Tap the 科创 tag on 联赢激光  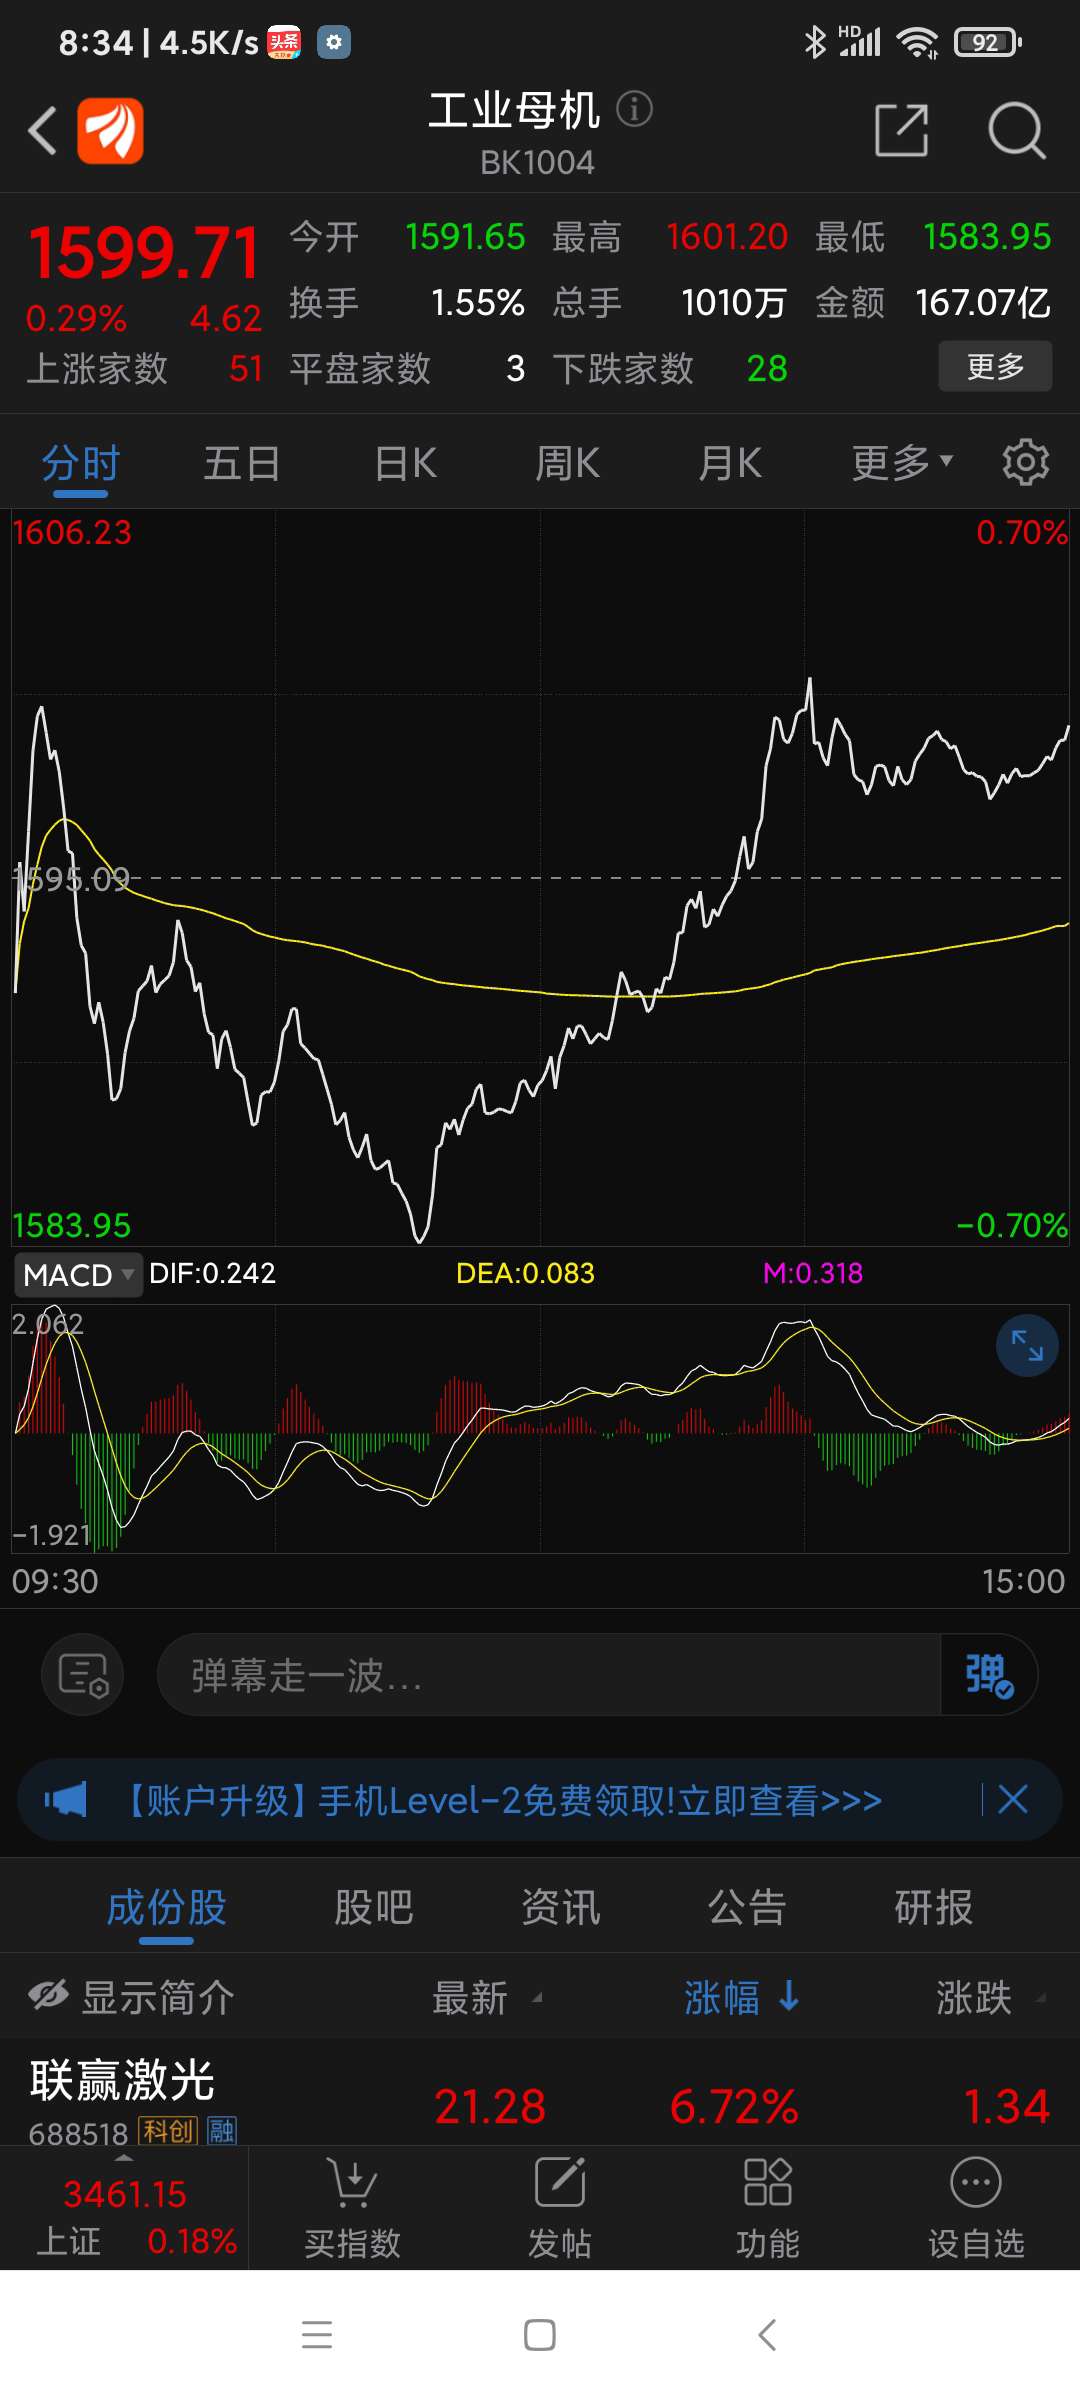(167, 2130)
